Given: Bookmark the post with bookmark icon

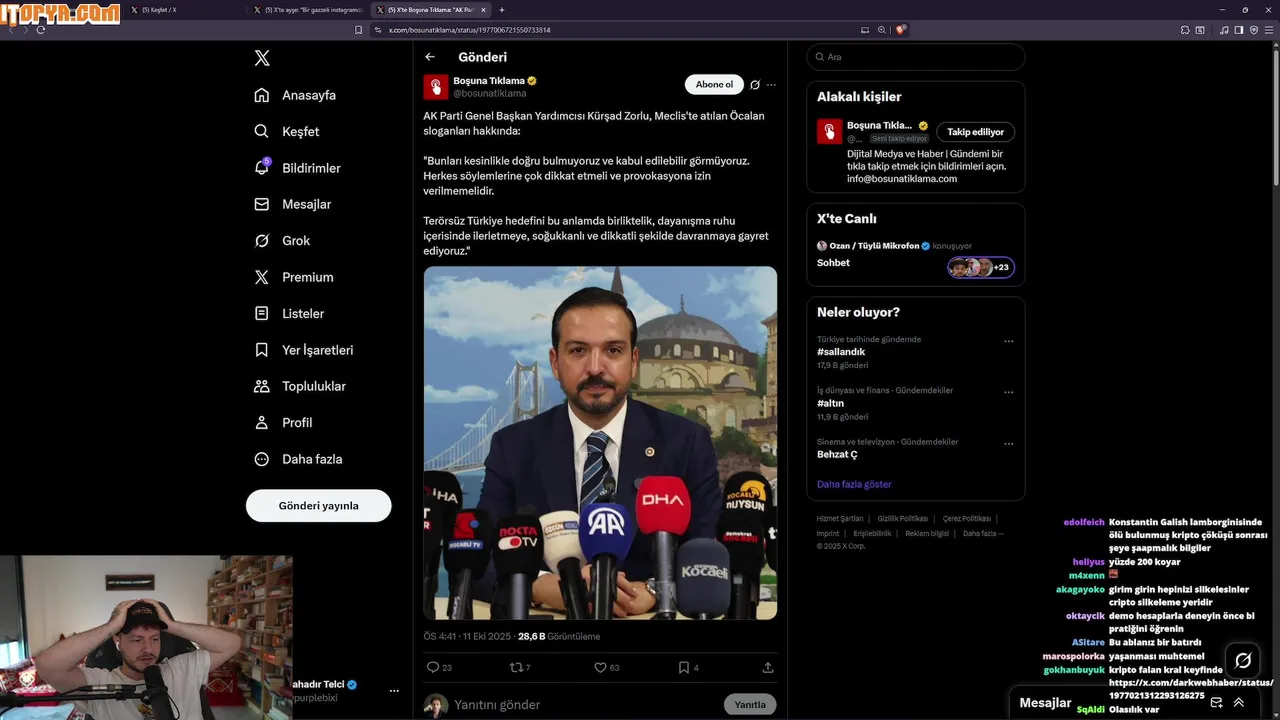Looking at the screenshot, I should click(x=684, y=667).
